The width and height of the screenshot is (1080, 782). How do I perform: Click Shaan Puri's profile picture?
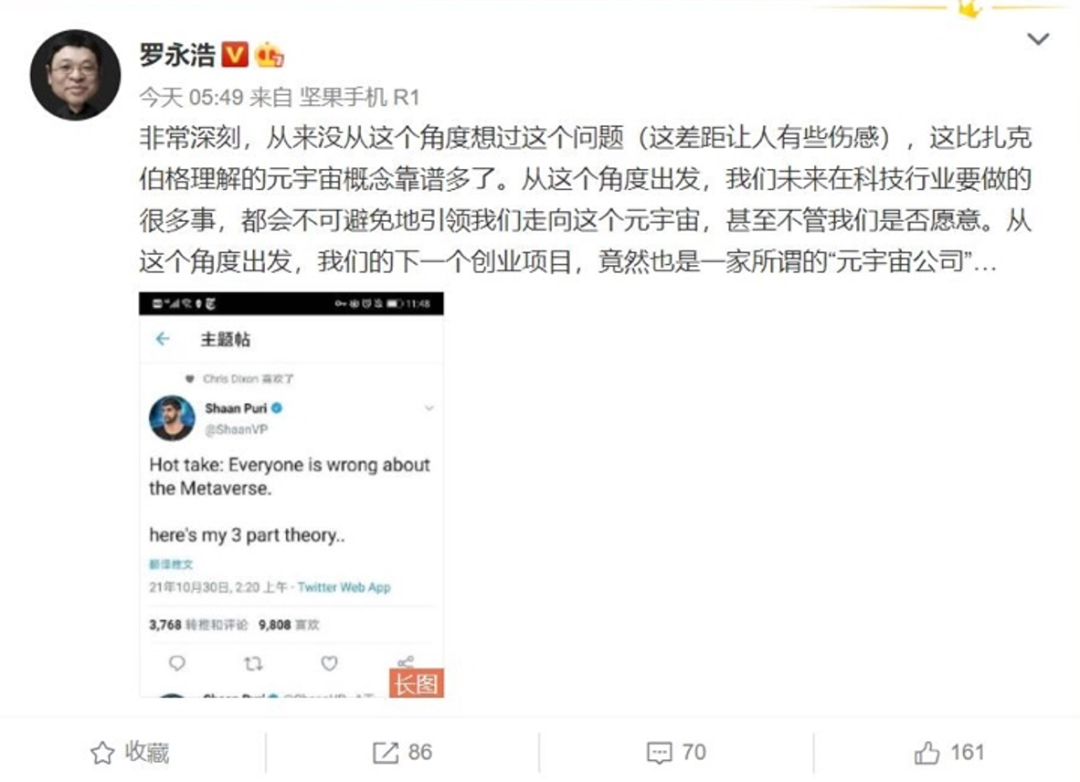pyautogui.click(x=172, y=418)
